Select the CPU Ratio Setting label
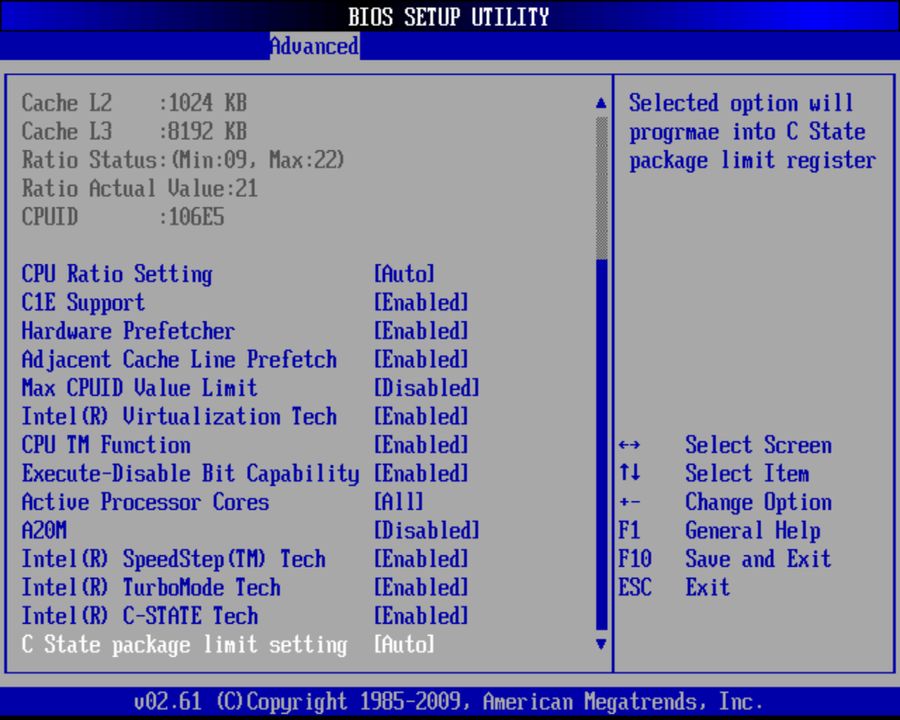 117,274
